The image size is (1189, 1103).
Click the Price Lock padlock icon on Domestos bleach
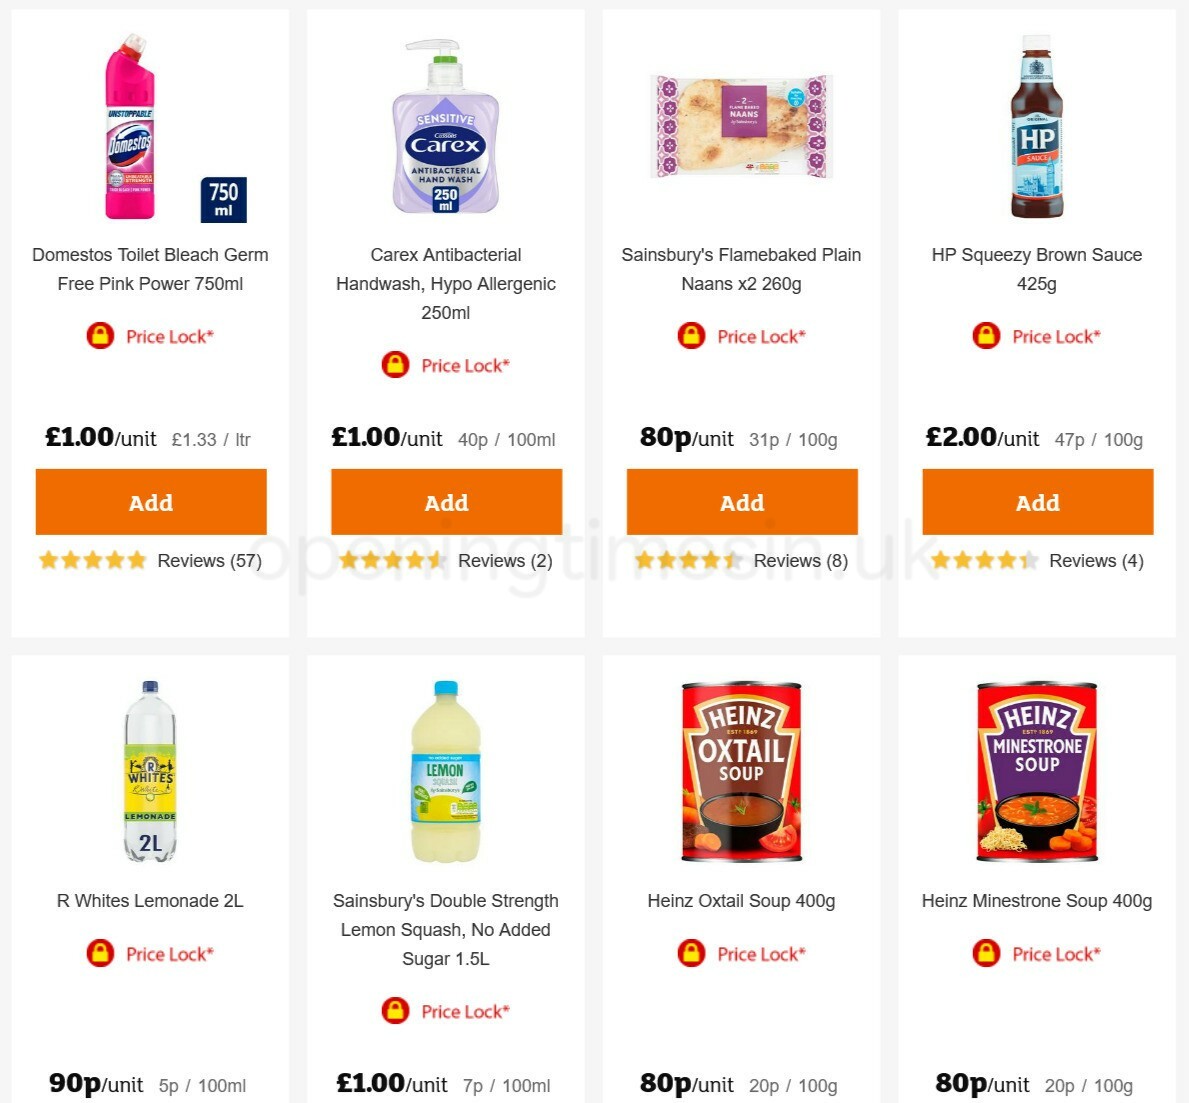point(99,336)
